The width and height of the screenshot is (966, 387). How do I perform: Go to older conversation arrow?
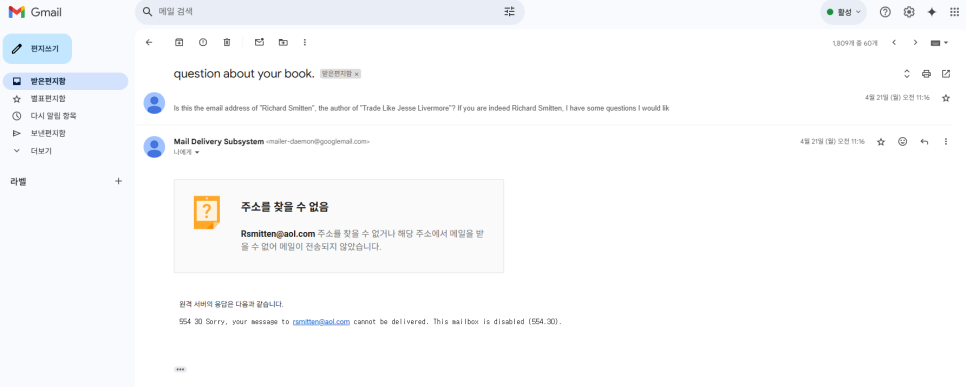coord(915,43)
